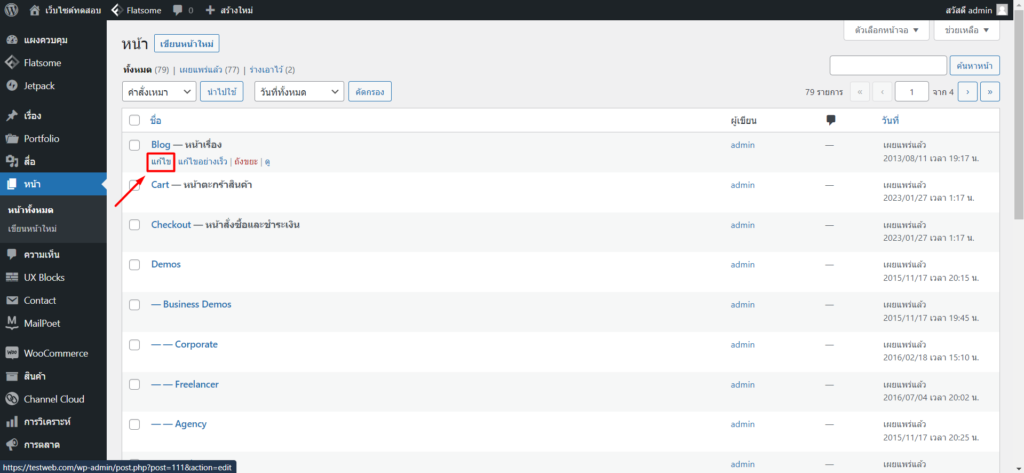Click the WooCommerce icon in sidebar
Image resolution: width=1024 pixels, height=473 pixels.
tap(11, 353)
